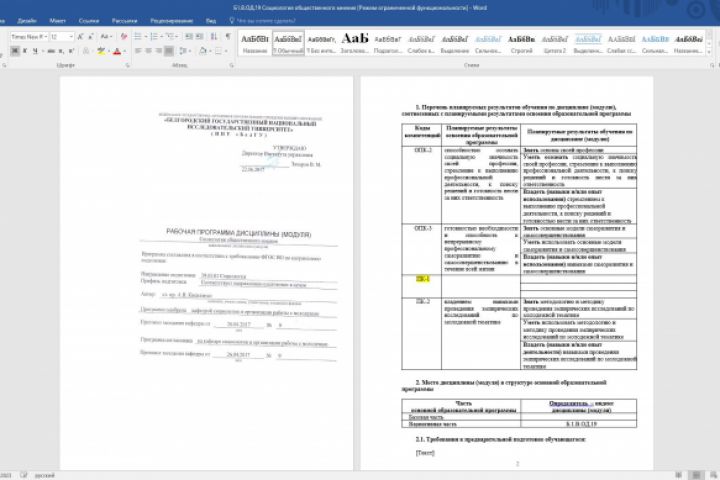Toggle bold formatting
The height and width of the screenshot is (480, 720).
click(x=15, y=51)
